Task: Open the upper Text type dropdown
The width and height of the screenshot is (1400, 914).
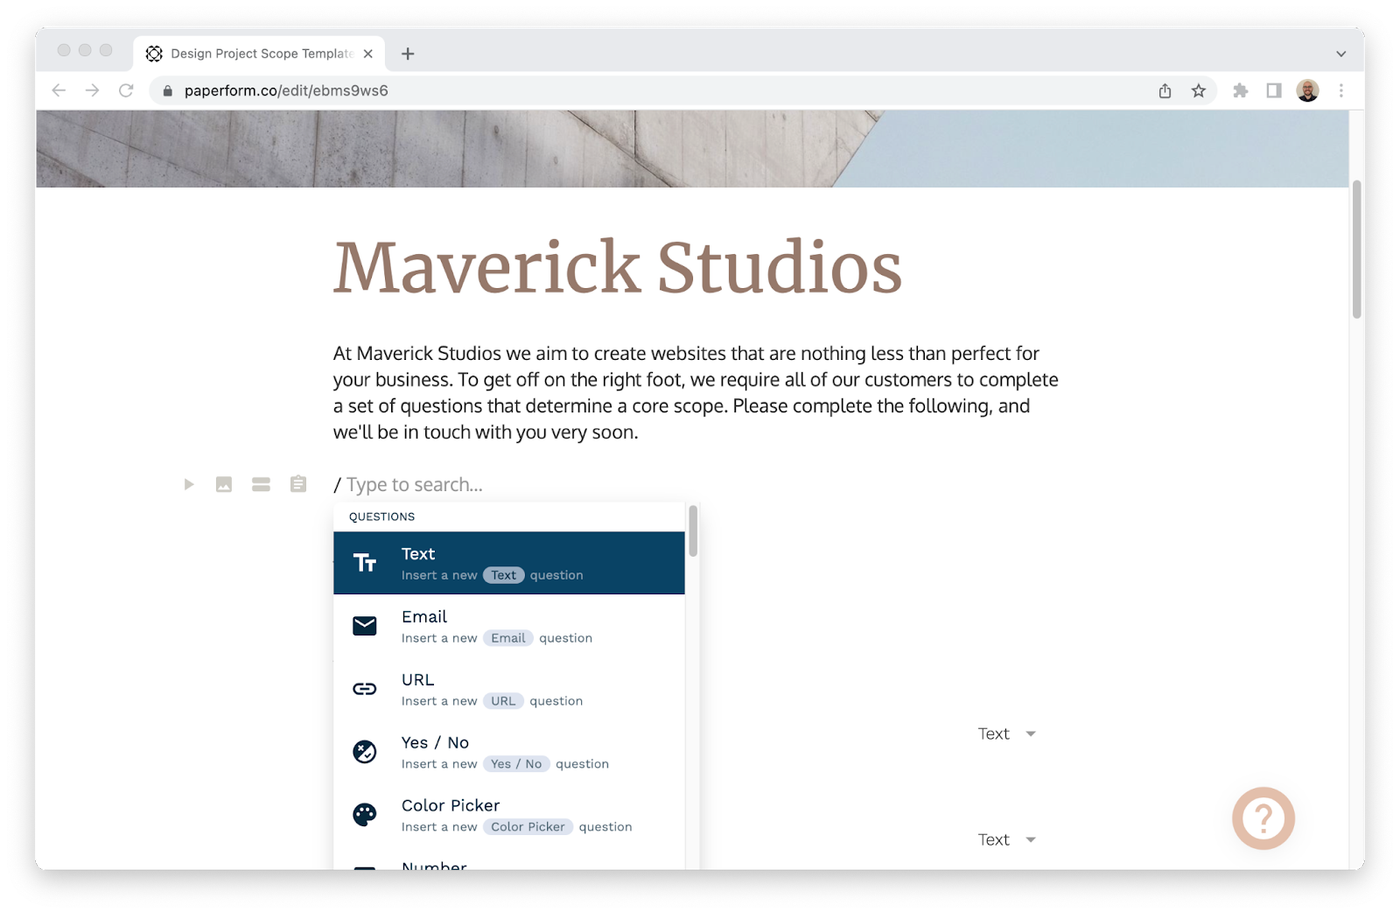Action: 1006,734
